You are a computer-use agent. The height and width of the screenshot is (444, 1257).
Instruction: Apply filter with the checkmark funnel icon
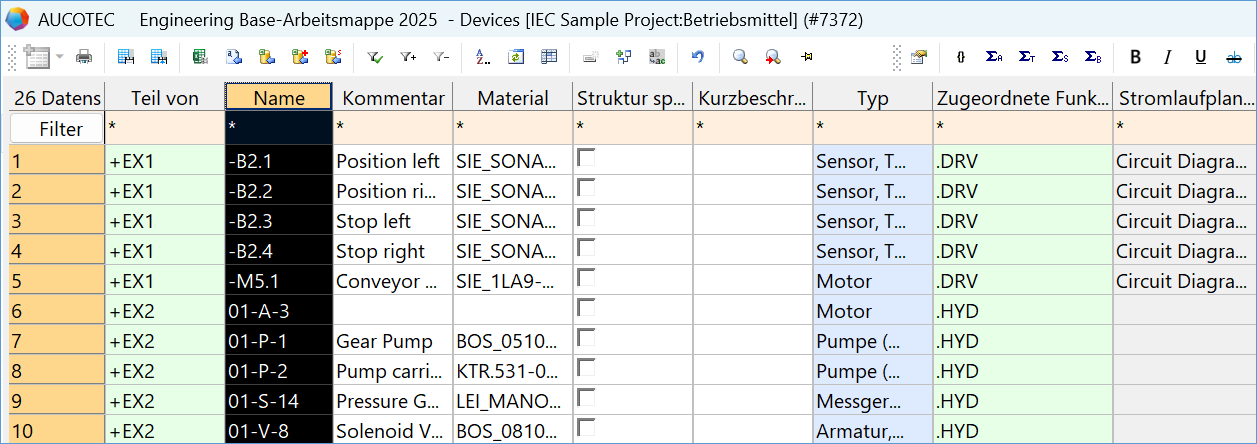click(376, 57)
